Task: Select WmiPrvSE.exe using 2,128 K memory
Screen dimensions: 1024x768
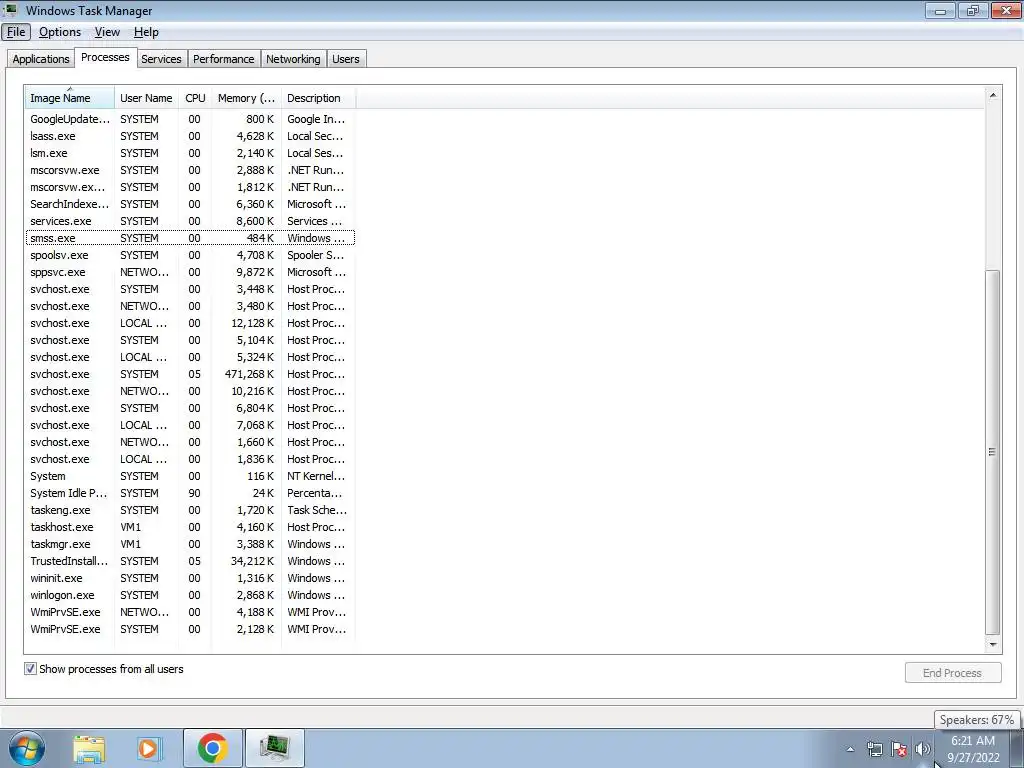Action: coord(190,629)
